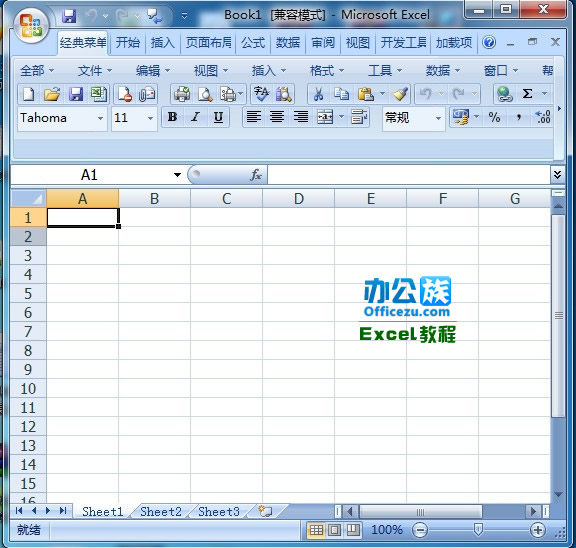Viewport: 576px width, 548px height.
Task: Go to last sheet navigation arrow
Action: point(63,511)
